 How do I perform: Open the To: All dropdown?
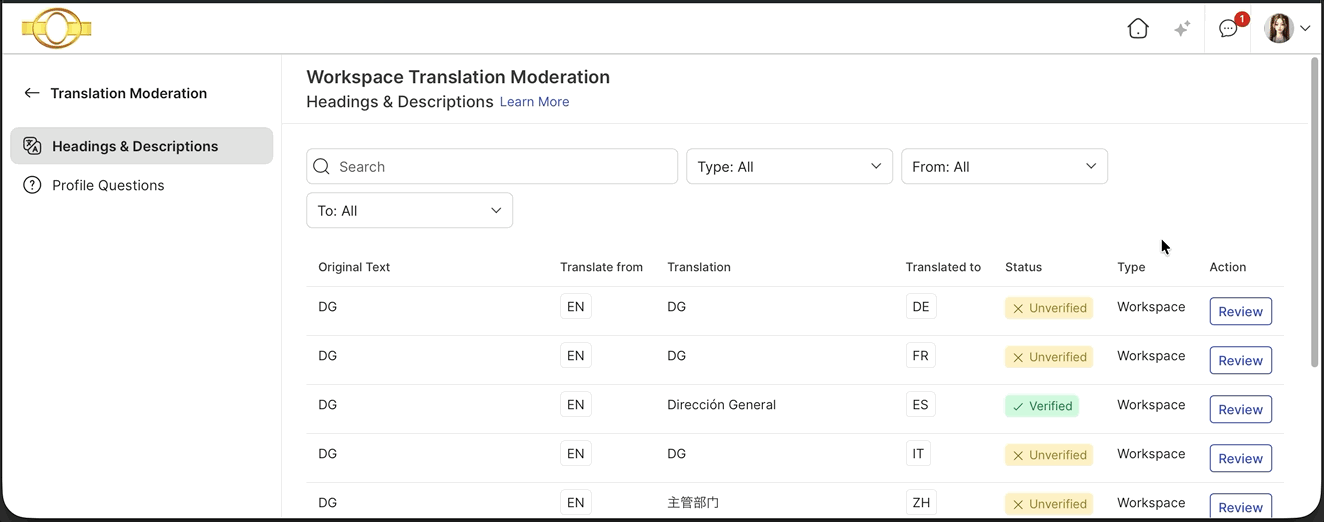coord(409,211)
